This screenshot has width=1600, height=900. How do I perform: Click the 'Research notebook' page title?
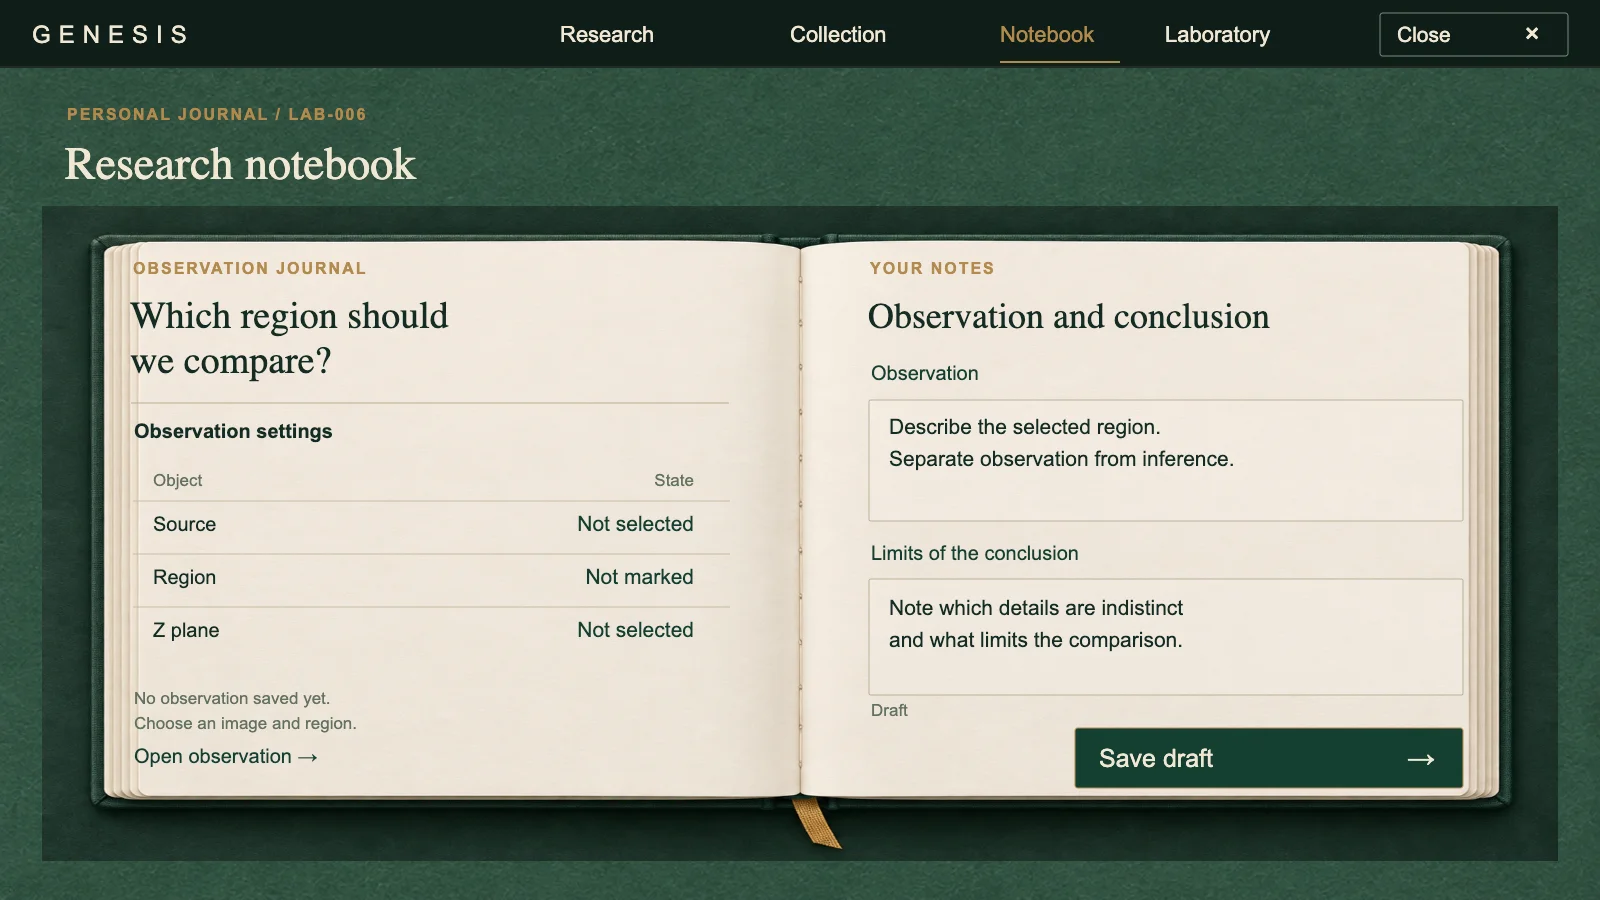240,164
